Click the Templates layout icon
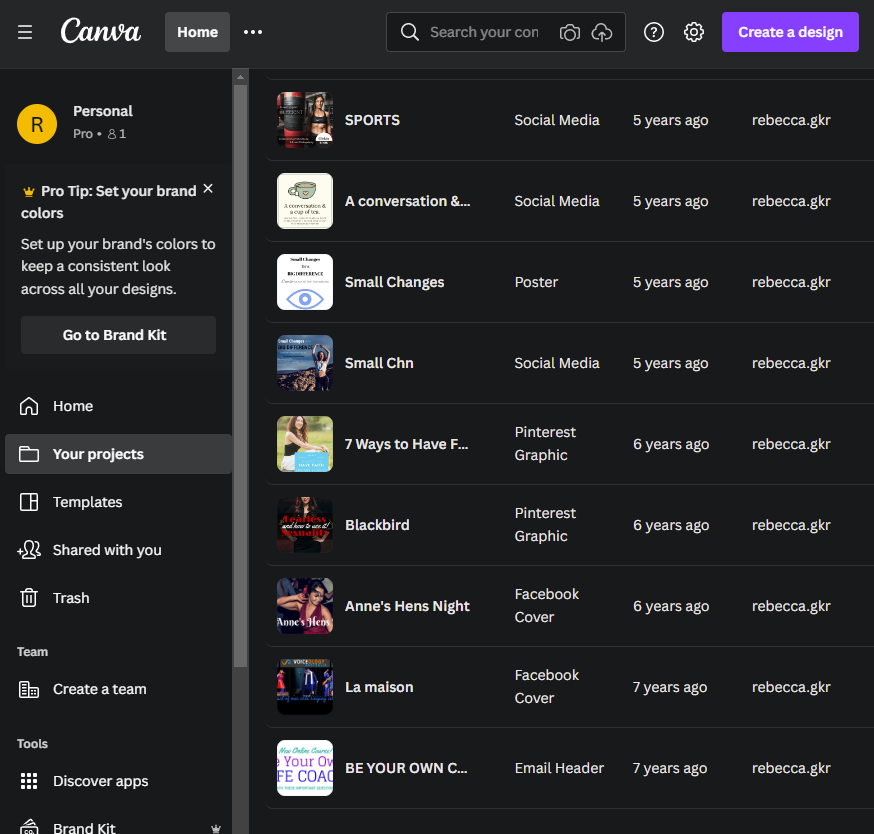The width and height of the screenshot is (874, 834). (29, 502)
